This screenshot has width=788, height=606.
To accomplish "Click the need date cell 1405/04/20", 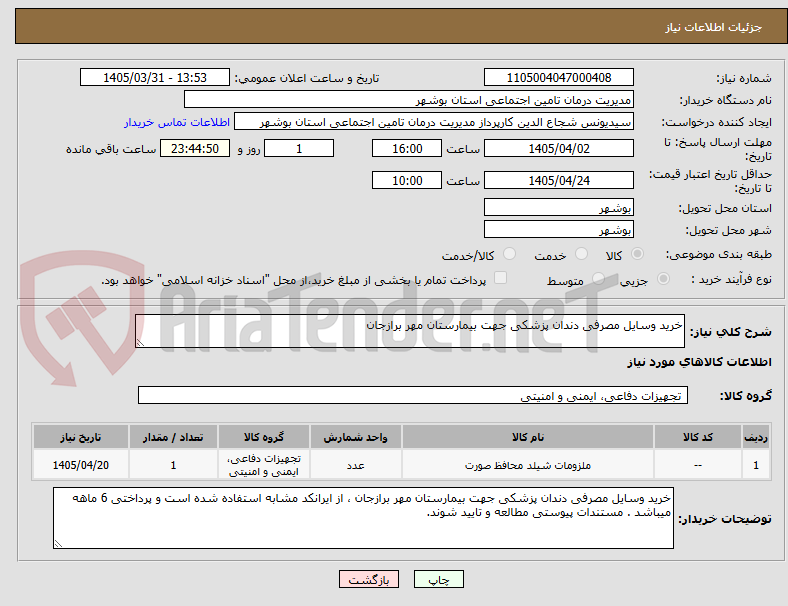I will (81, 465).
